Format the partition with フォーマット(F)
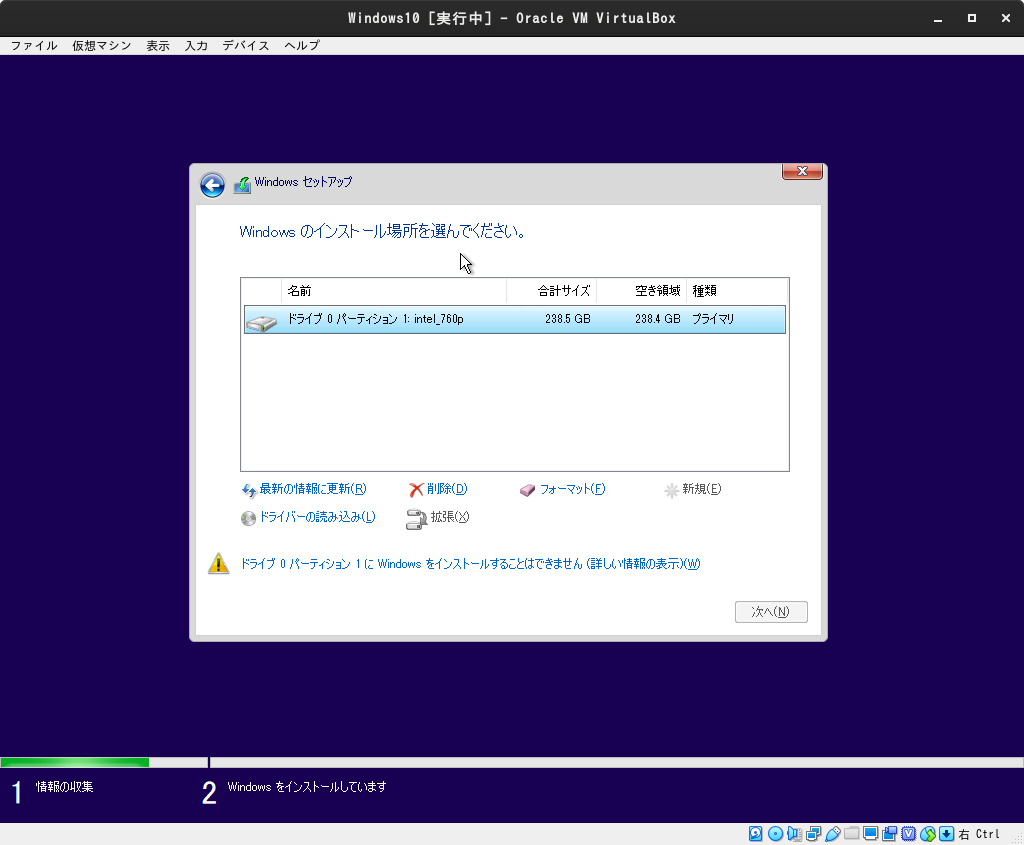This screenshot has width=1024, height=845. [x=563, y=489]
